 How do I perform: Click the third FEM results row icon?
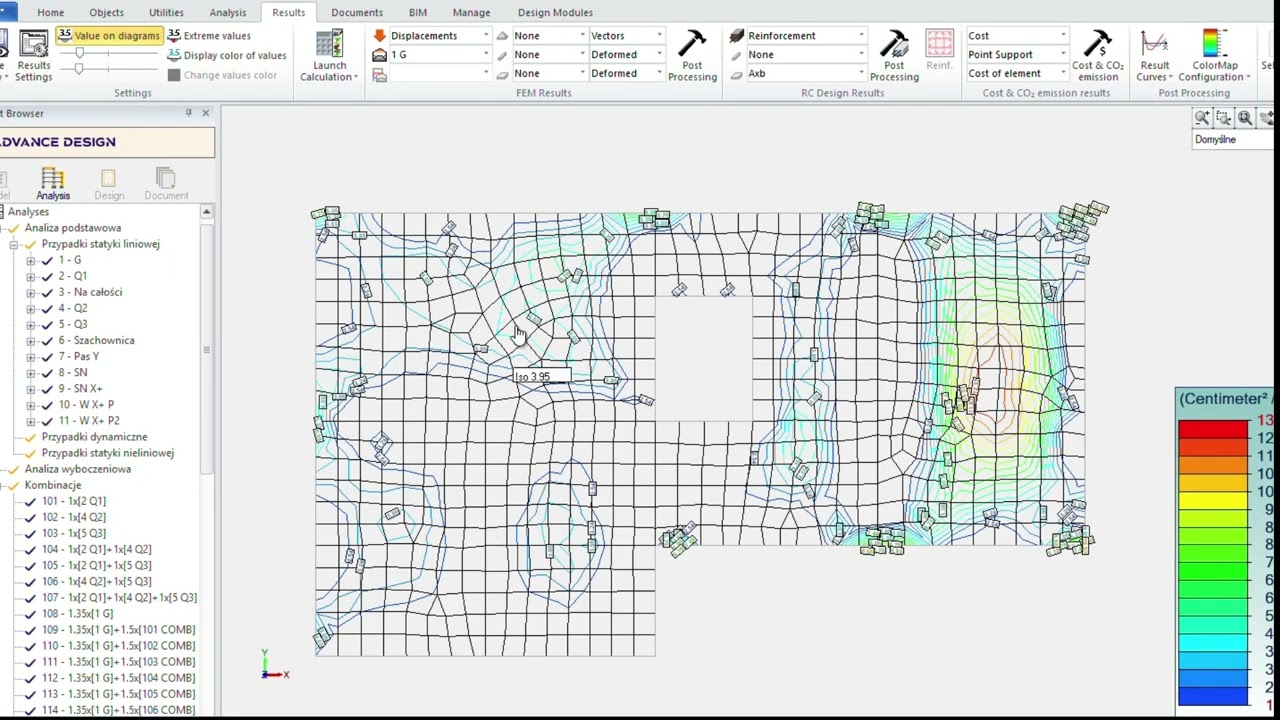tap(379, 75)
